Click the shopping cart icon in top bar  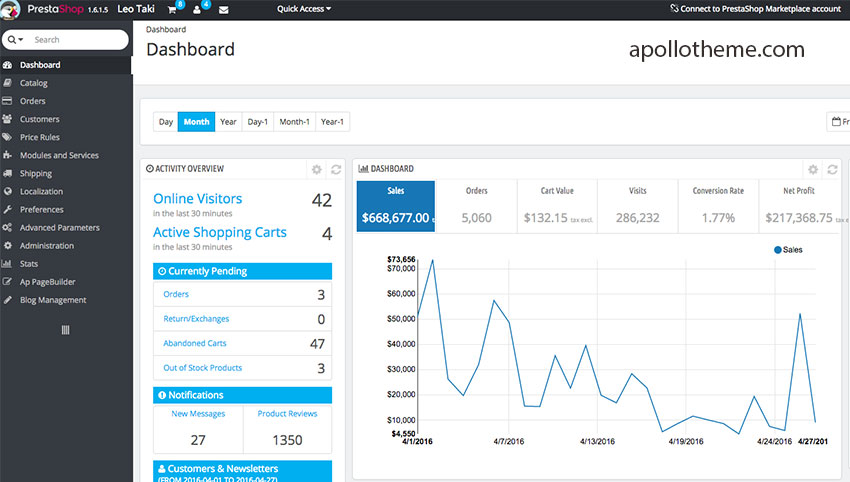173,9
